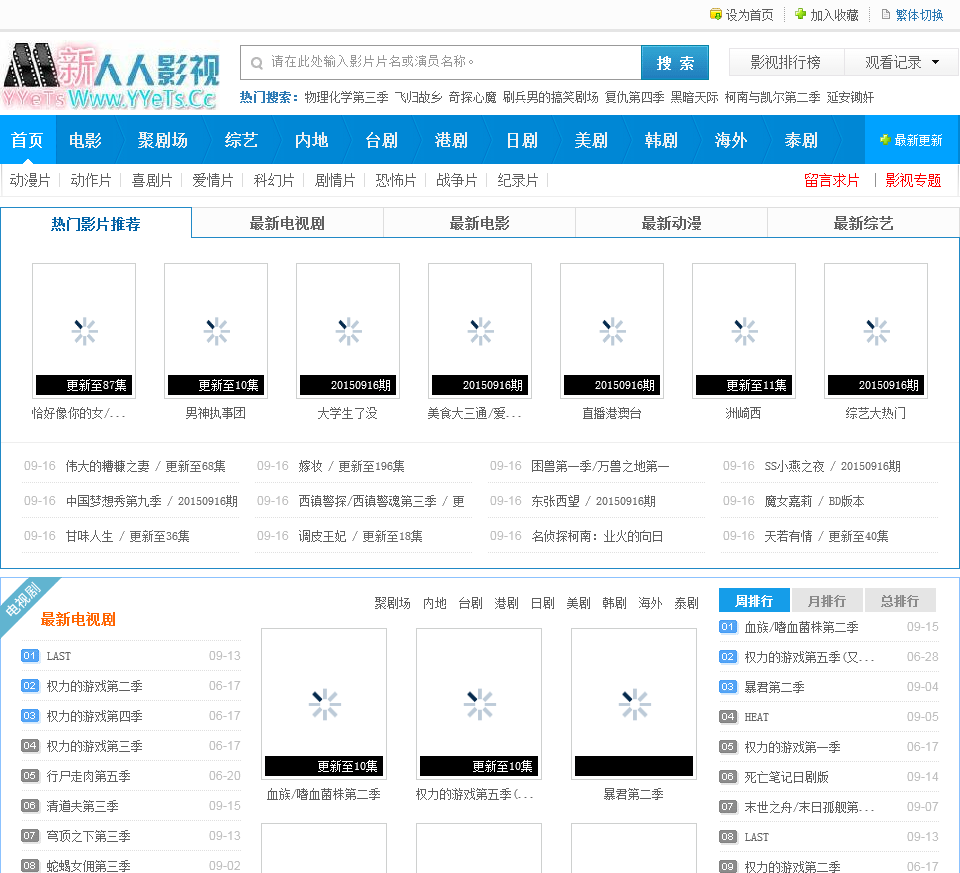Open 美剧 in the main navigation

coord(591,140)
